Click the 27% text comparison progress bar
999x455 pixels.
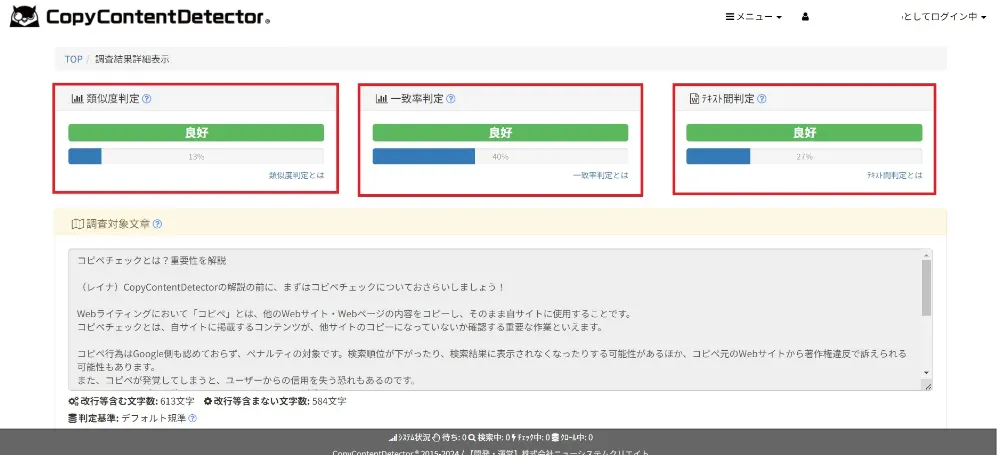coord(804,156)
